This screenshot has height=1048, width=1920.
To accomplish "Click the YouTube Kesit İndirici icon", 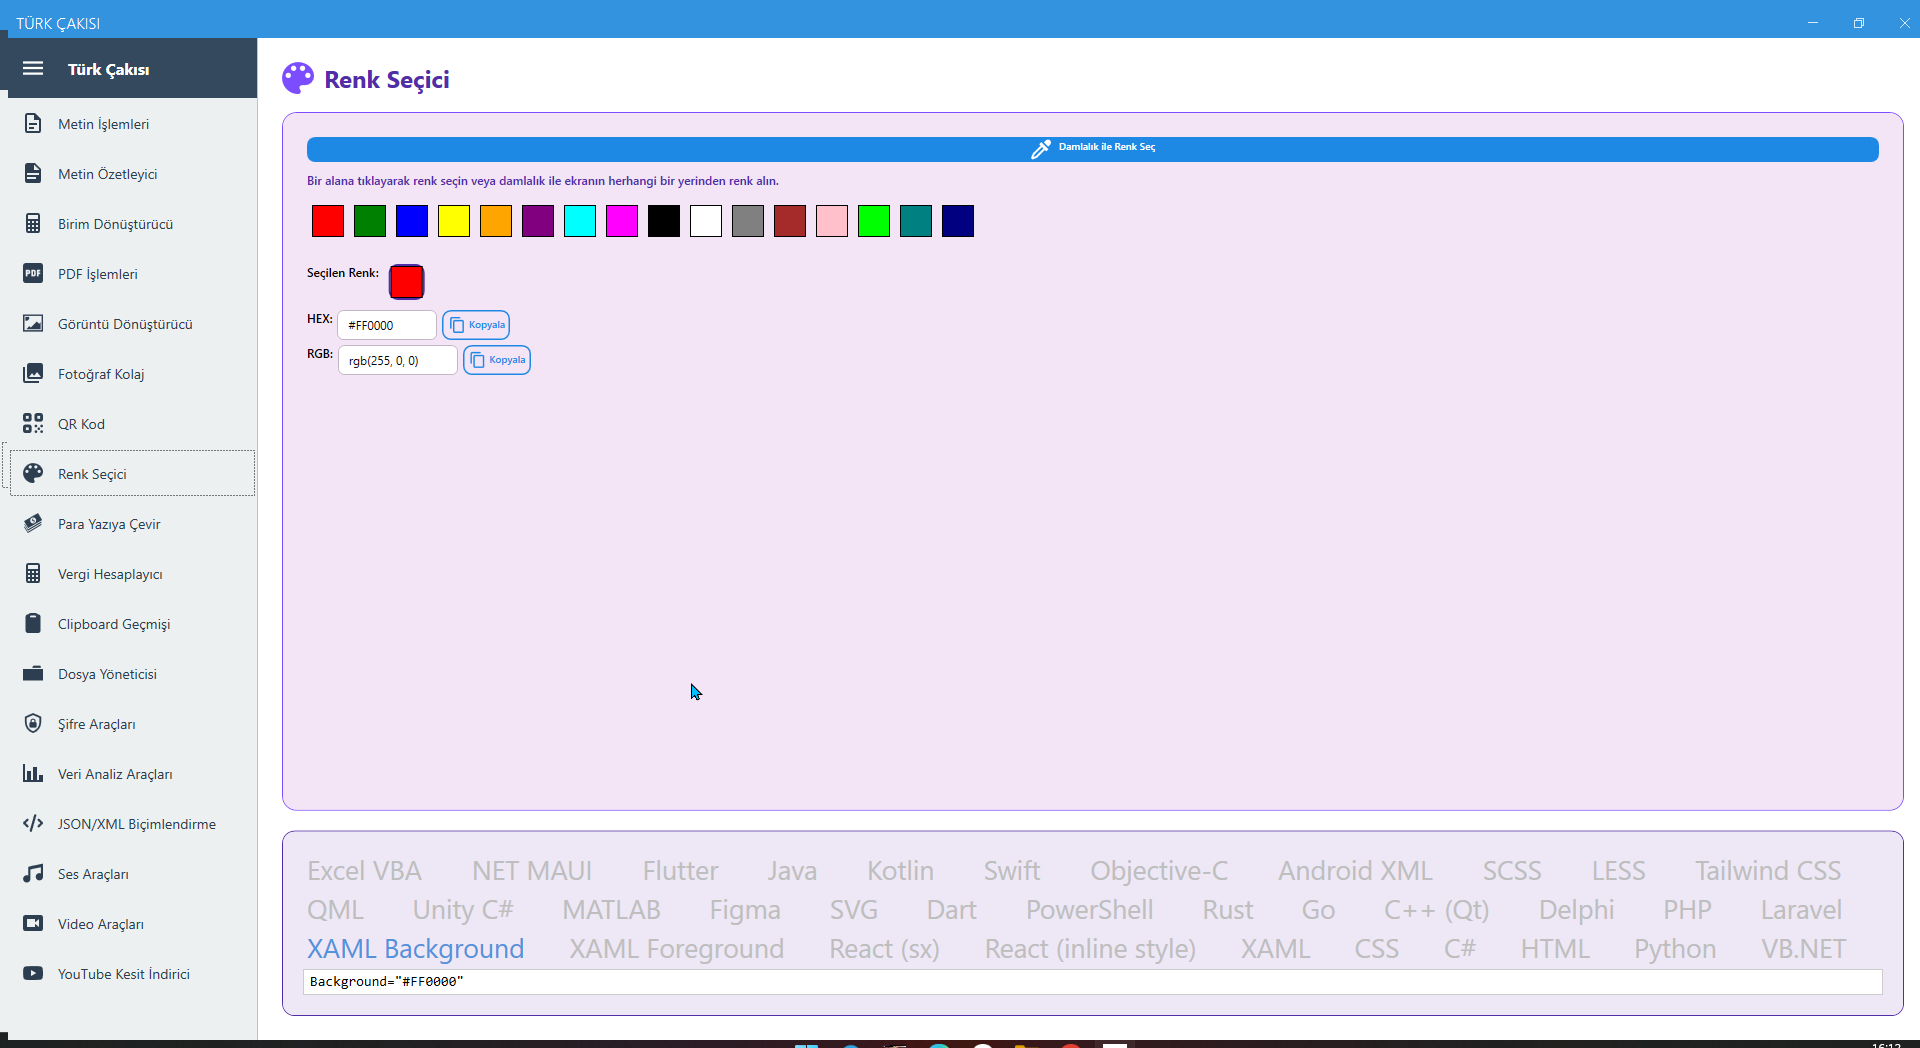I will point(33,974).
